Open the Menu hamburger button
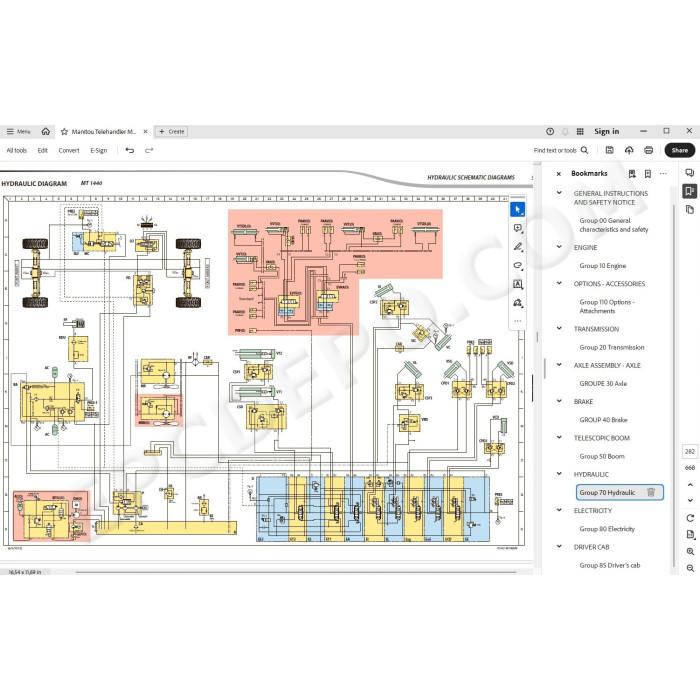The image size is (700, 700). point(18,131)
